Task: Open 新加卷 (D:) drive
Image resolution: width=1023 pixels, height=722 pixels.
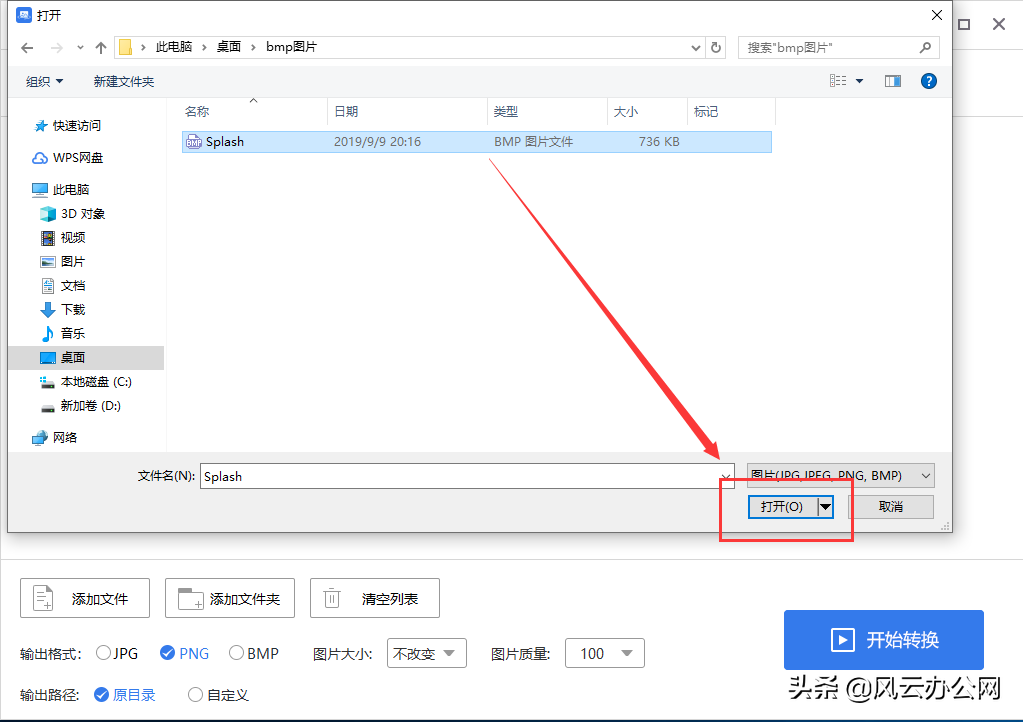Action: point(80,406)
